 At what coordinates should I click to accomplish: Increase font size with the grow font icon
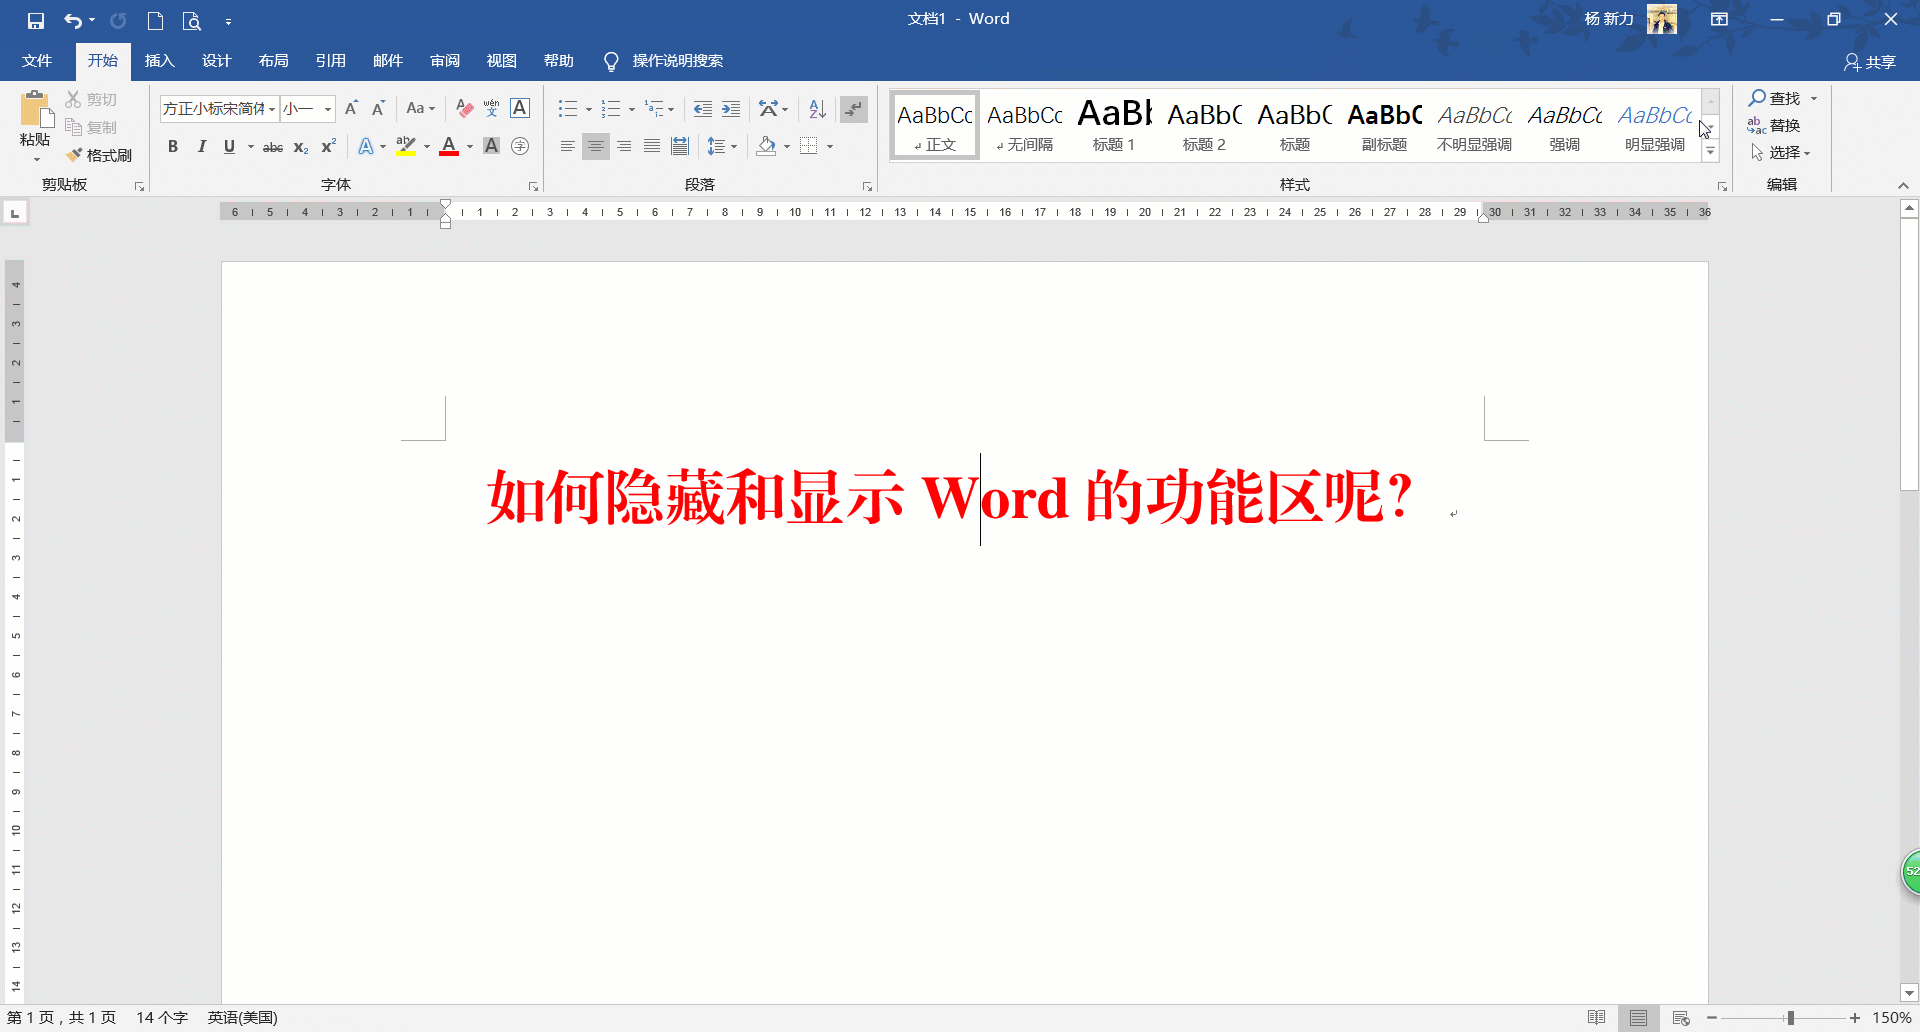click(x=351, y=108)
